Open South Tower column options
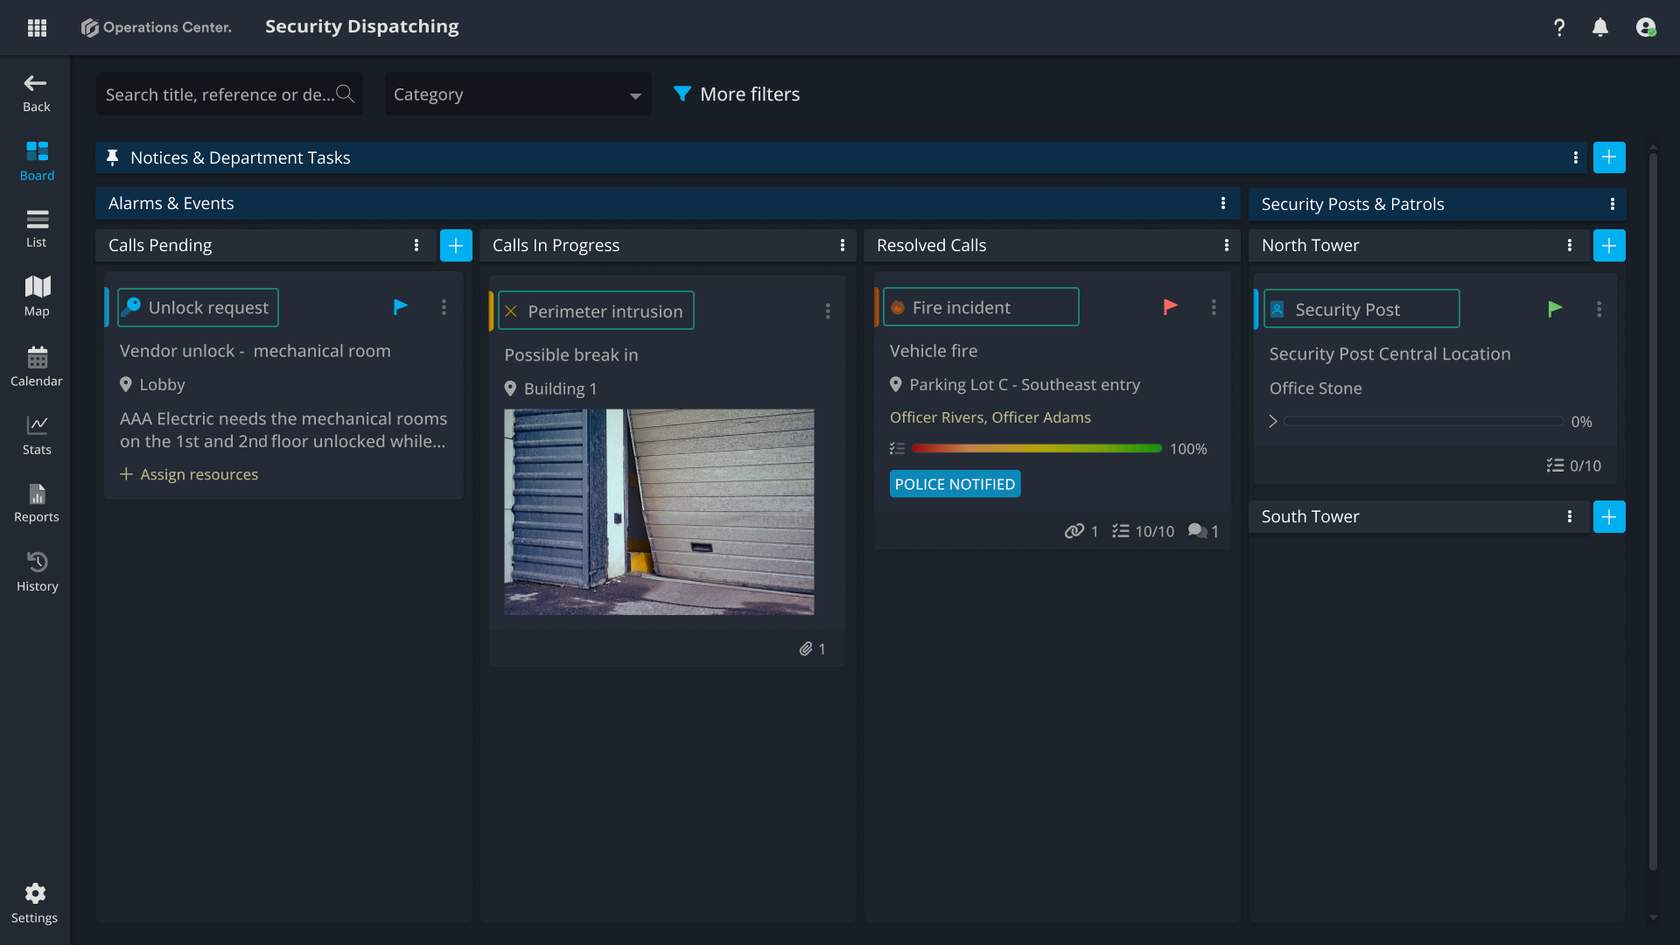The image size is (1680, 945). coord(1569,516)
